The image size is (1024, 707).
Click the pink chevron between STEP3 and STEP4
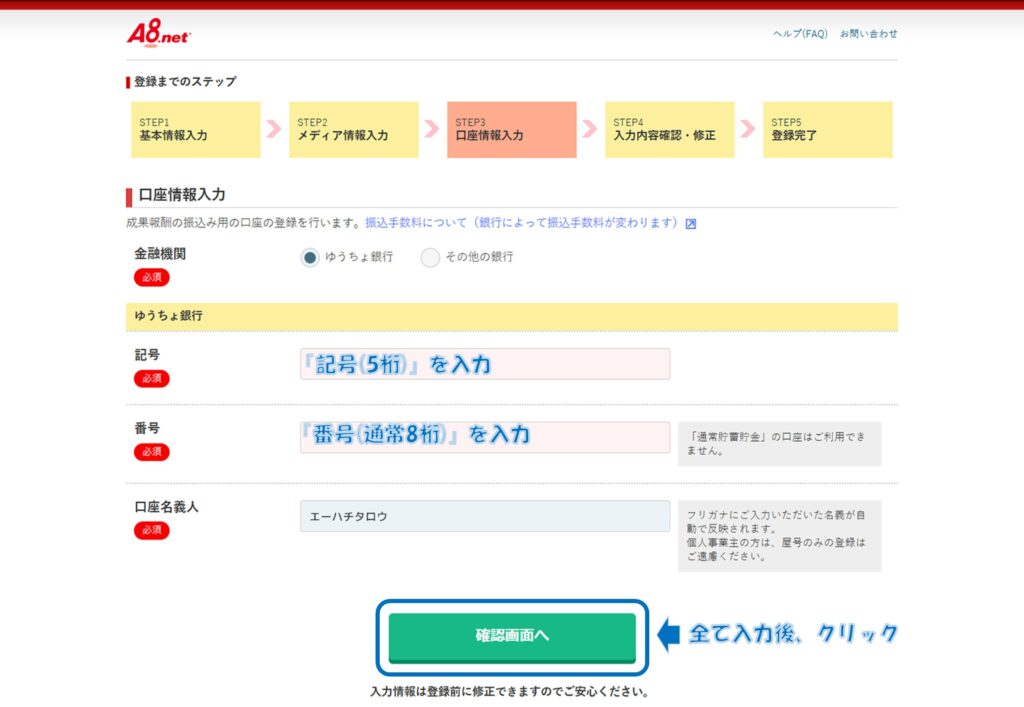(x=590, y=129)
